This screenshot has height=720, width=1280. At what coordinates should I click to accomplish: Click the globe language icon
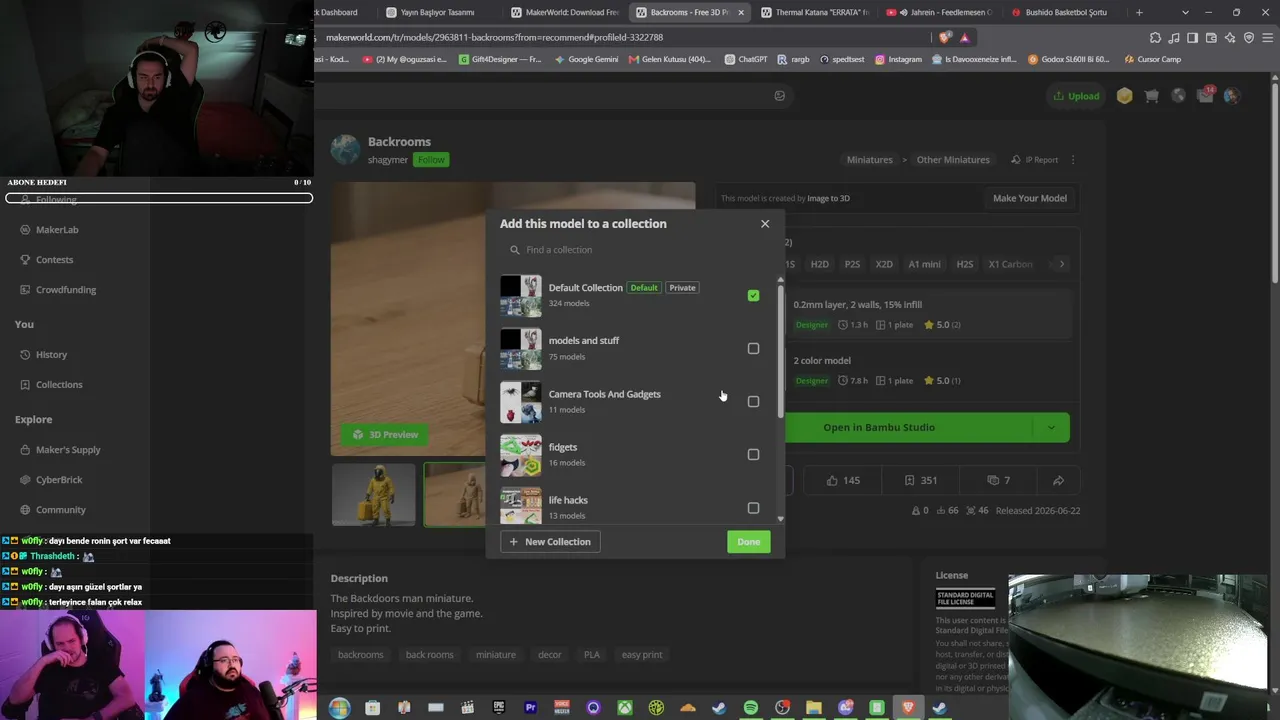[x=1179, y=96]
